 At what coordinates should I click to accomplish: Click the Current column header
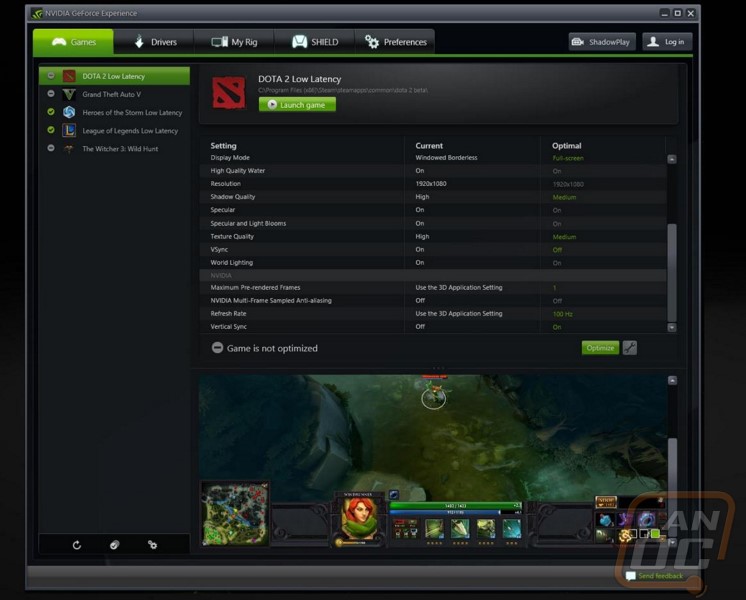pos(429,146)
